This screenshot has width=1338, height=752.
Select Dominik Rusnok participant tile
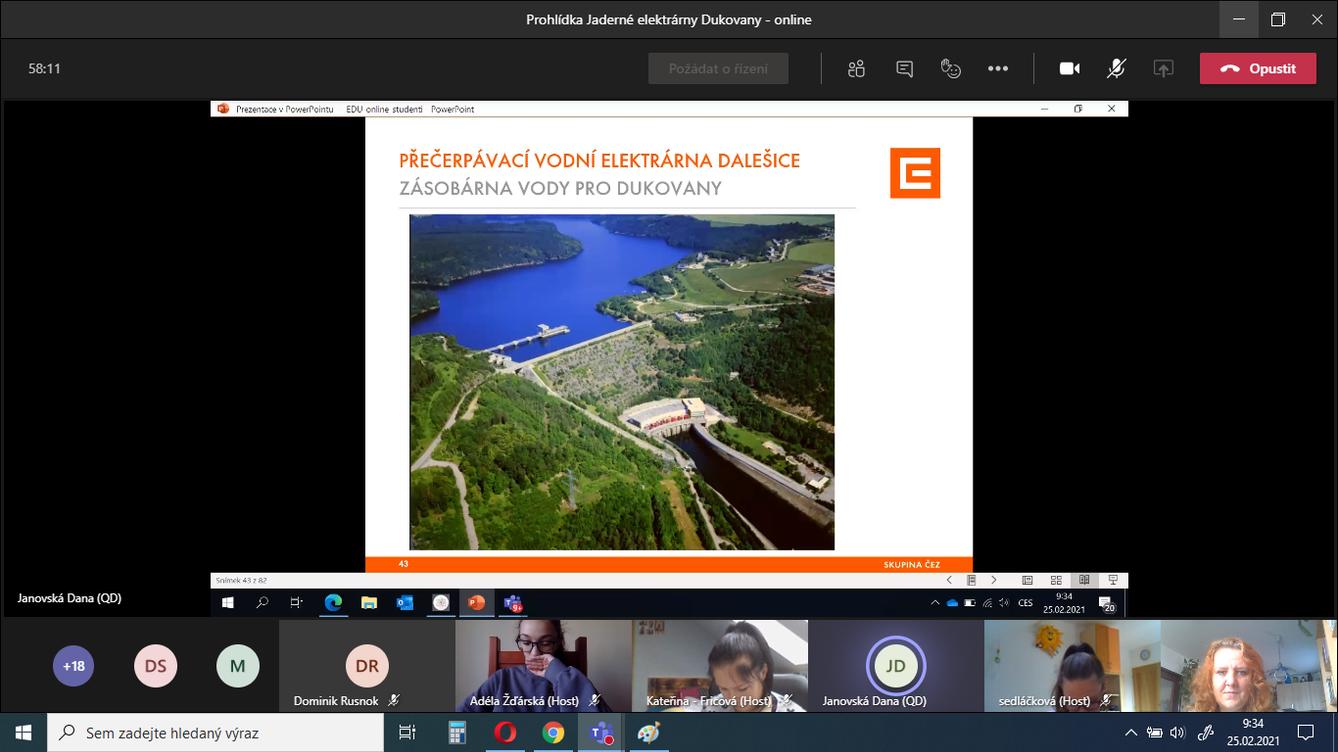click(x=366, y=666)
